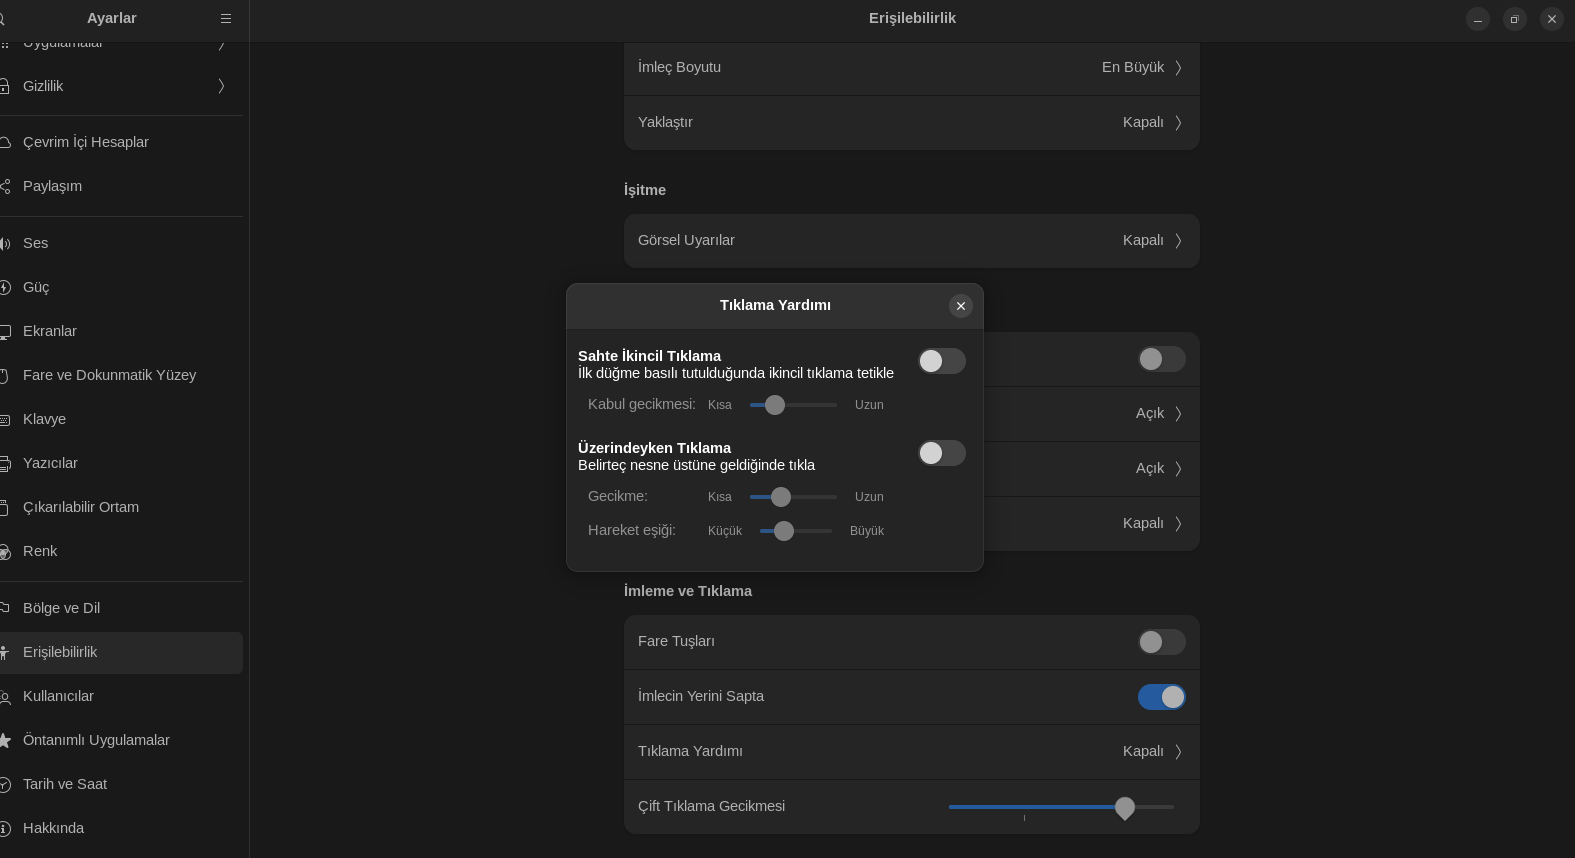Enable Sahte İkincil Tıklama switch

(941, 361)
